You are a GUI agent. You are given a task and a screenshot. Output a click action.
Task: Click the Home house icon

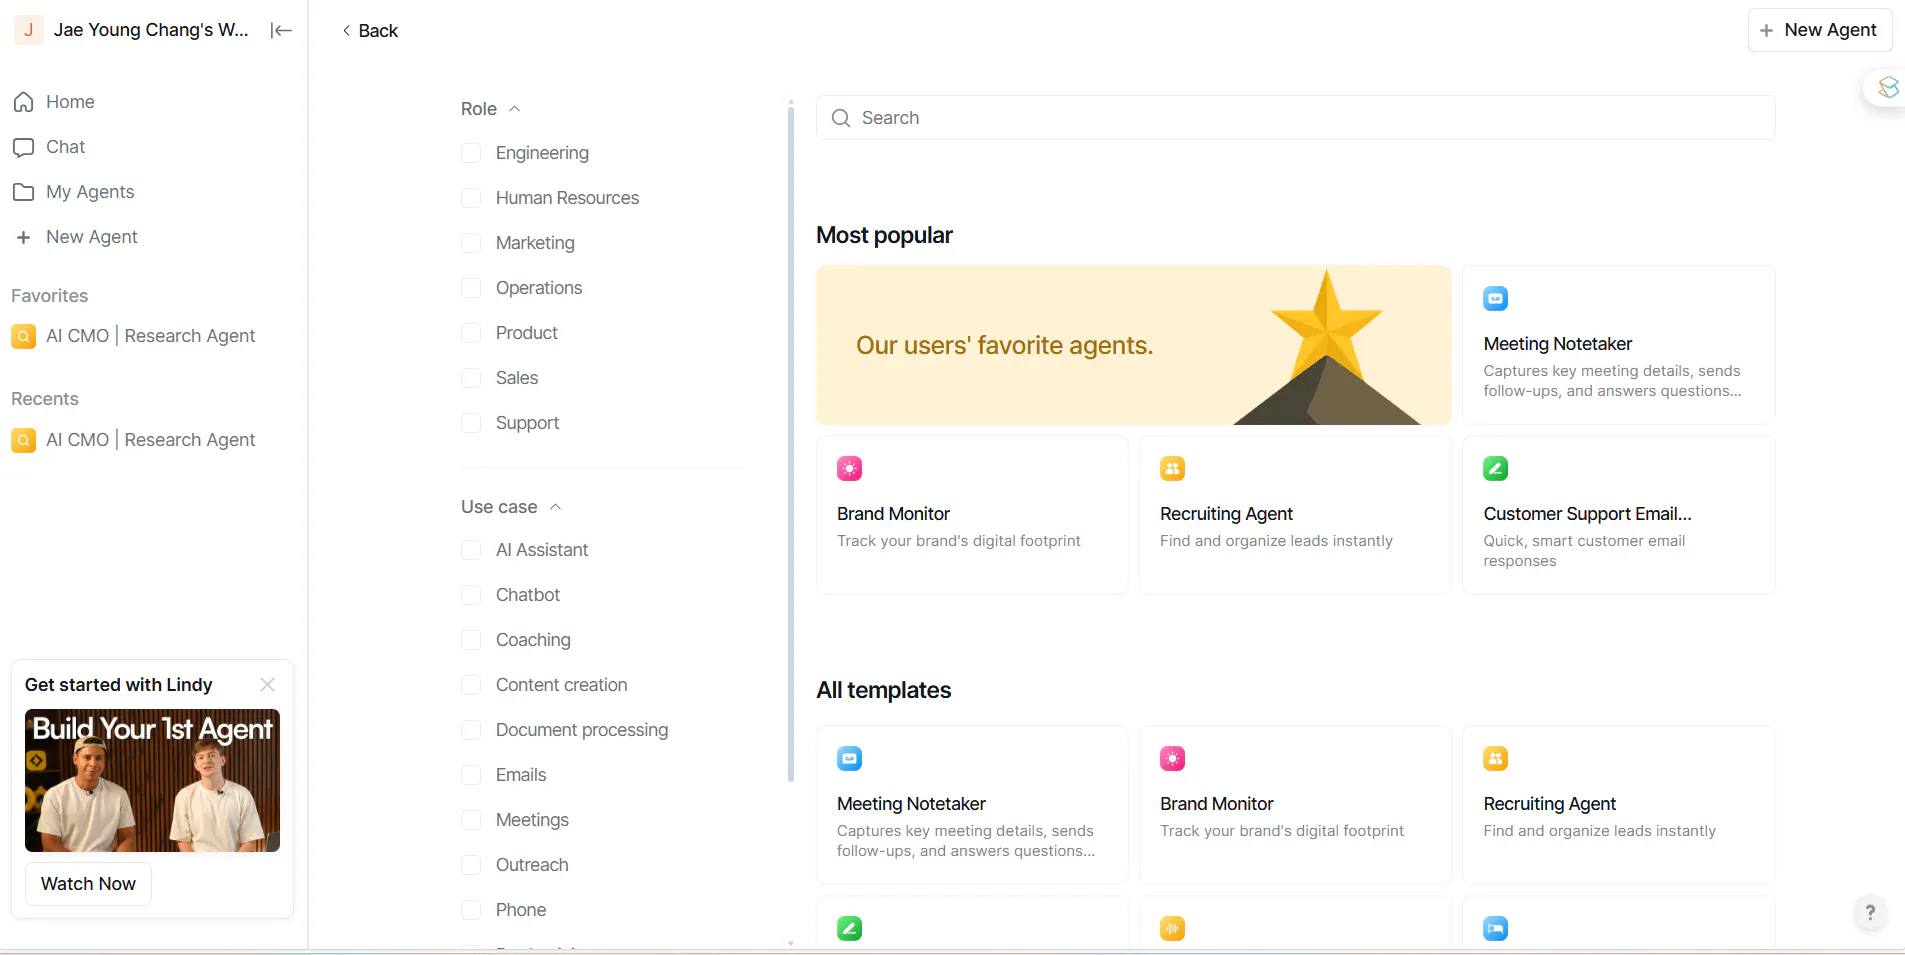24,102
